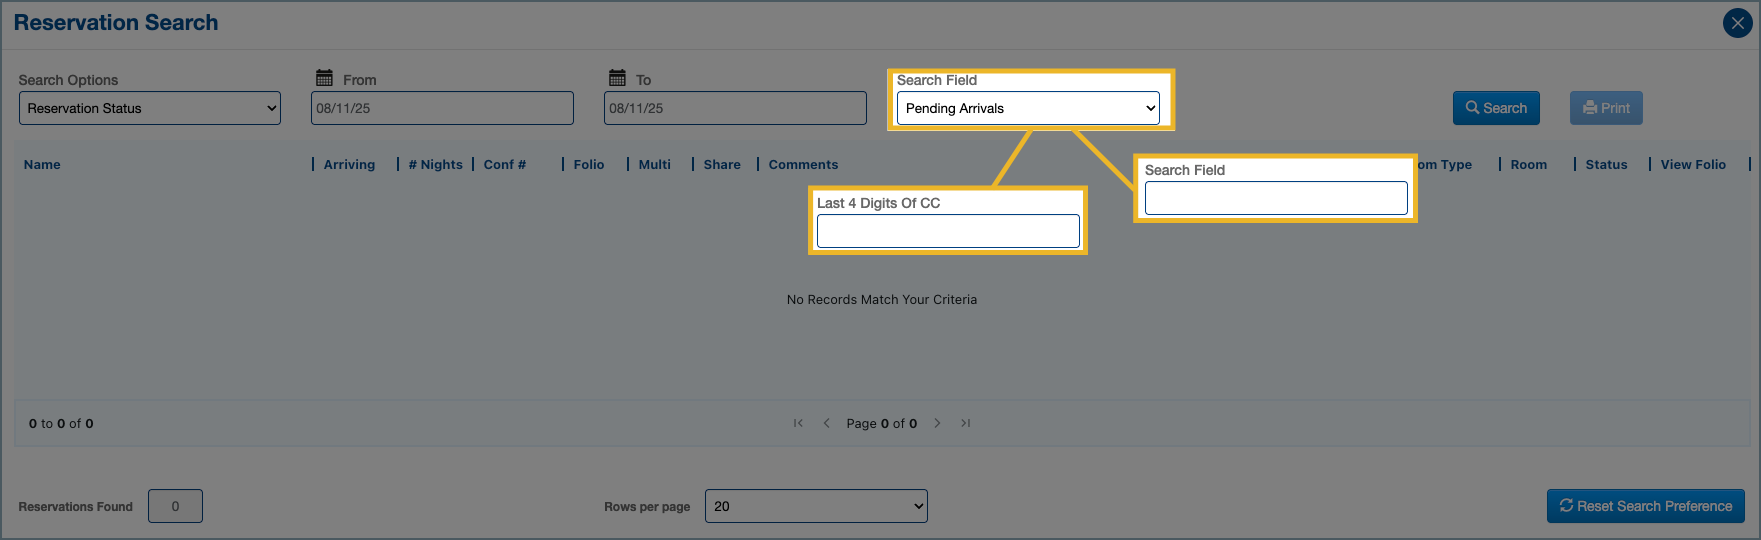Go to the previous results page
The width and height of the screenshot is (1761, 540).
point(826,423)
